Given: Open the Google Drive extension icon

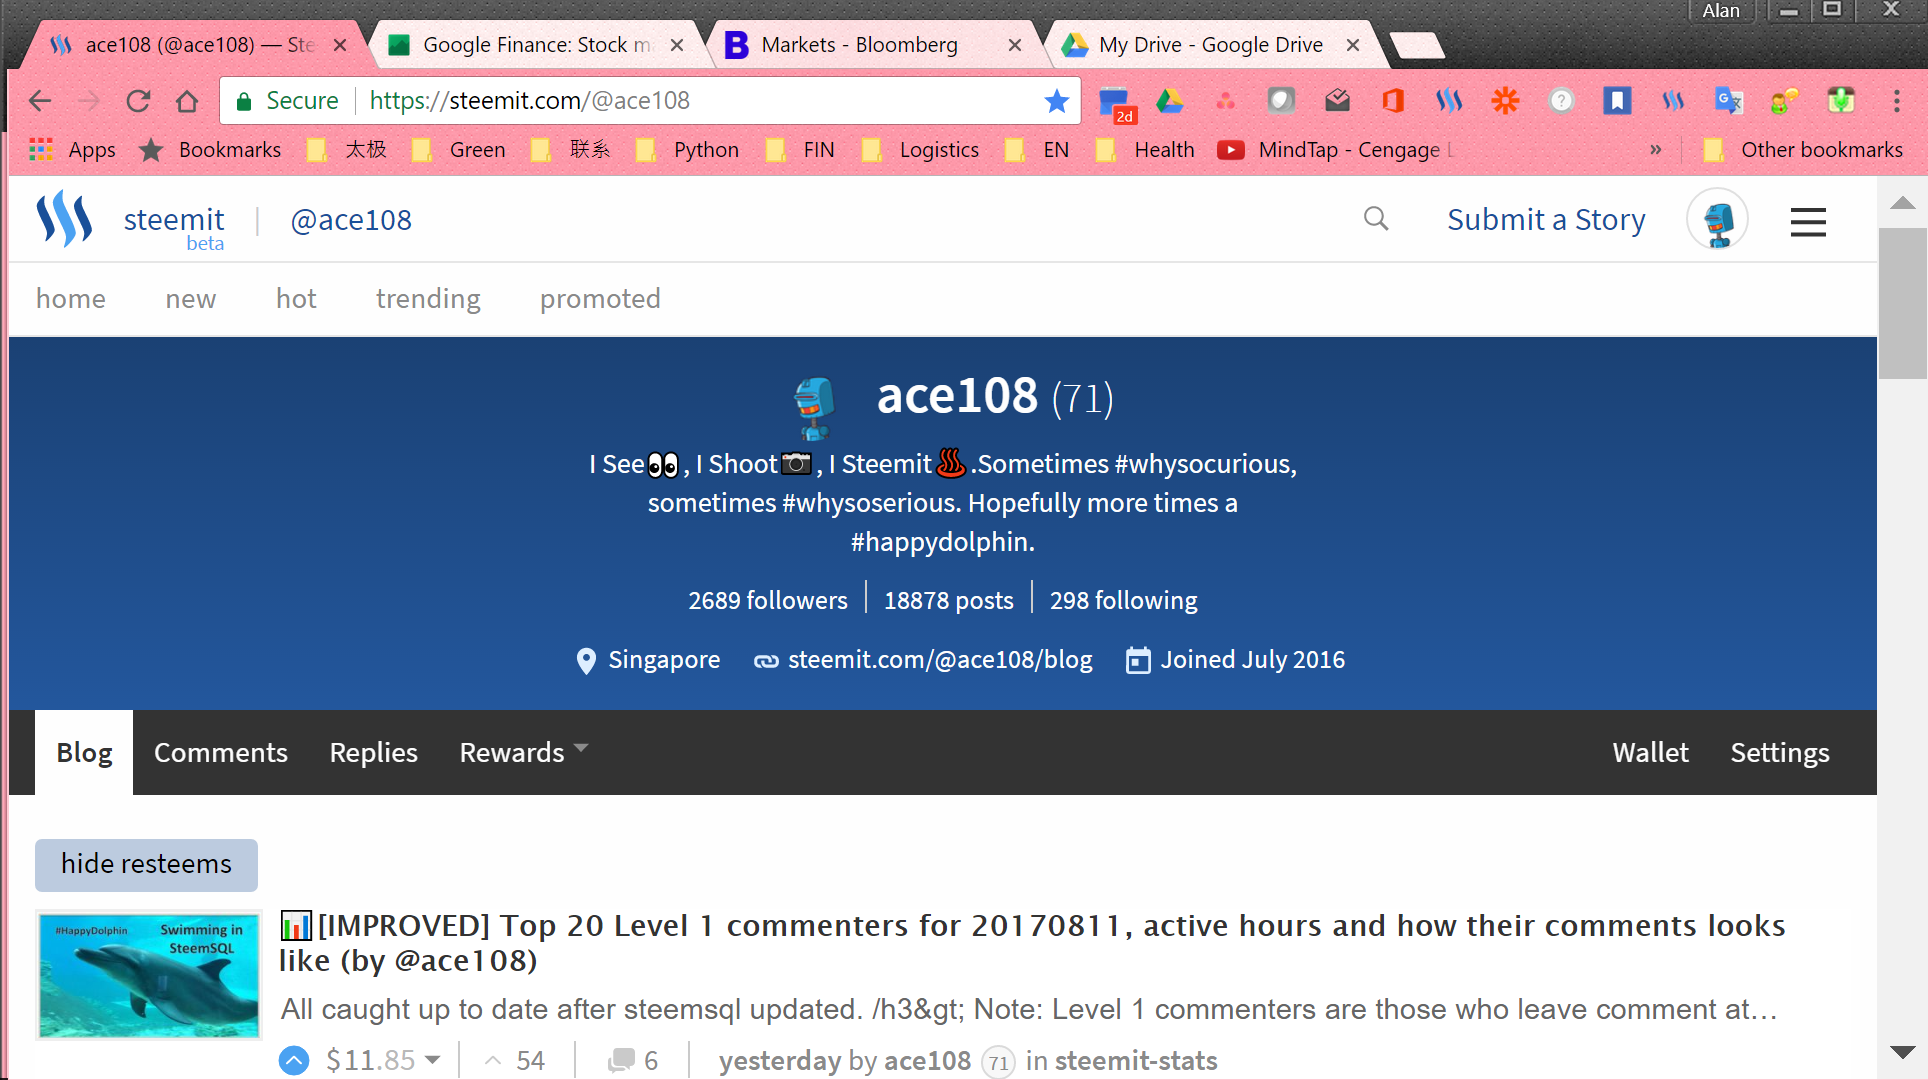Looking at the screenshot, I should (x=1170, y=101).
